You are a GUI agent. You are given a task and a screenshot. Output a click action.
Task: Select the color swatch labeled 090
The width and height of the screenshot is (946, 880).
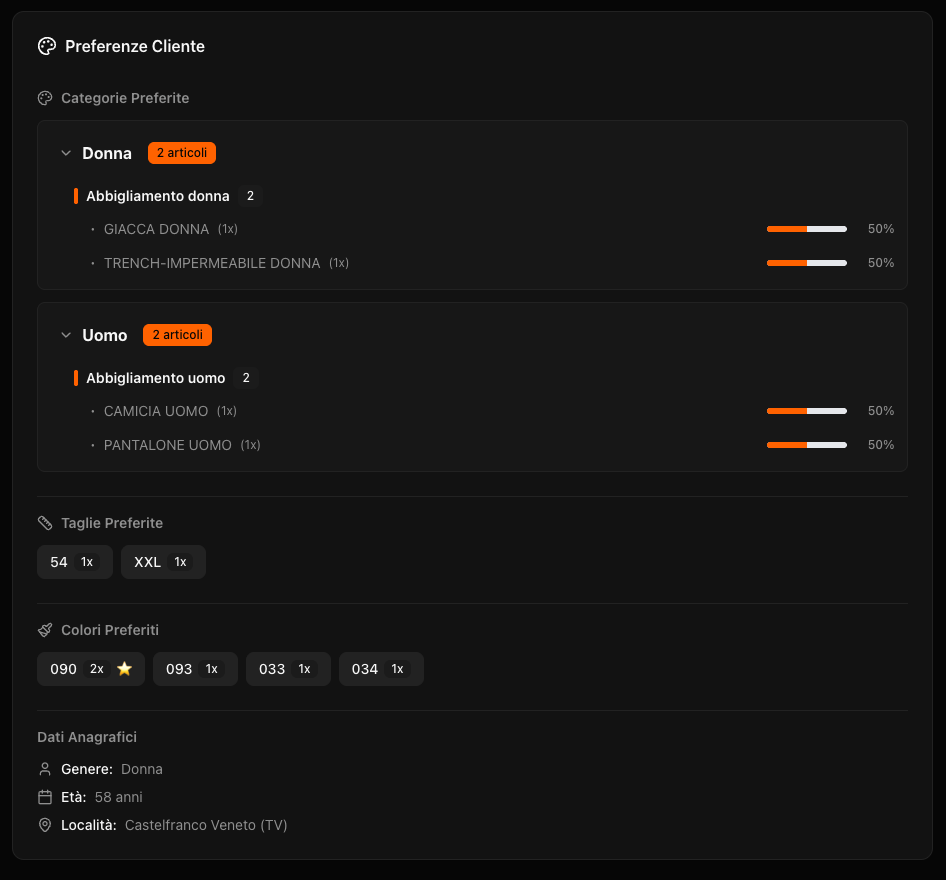pyautogui.click(x=90, y=668)
